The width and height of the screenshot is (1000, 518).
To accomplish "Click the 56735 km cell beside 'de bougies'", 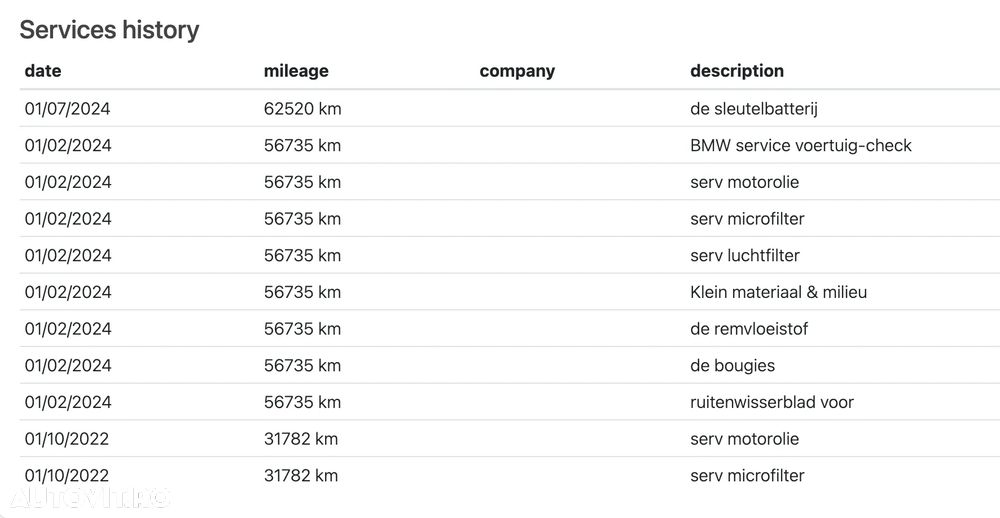I will 302,366.
